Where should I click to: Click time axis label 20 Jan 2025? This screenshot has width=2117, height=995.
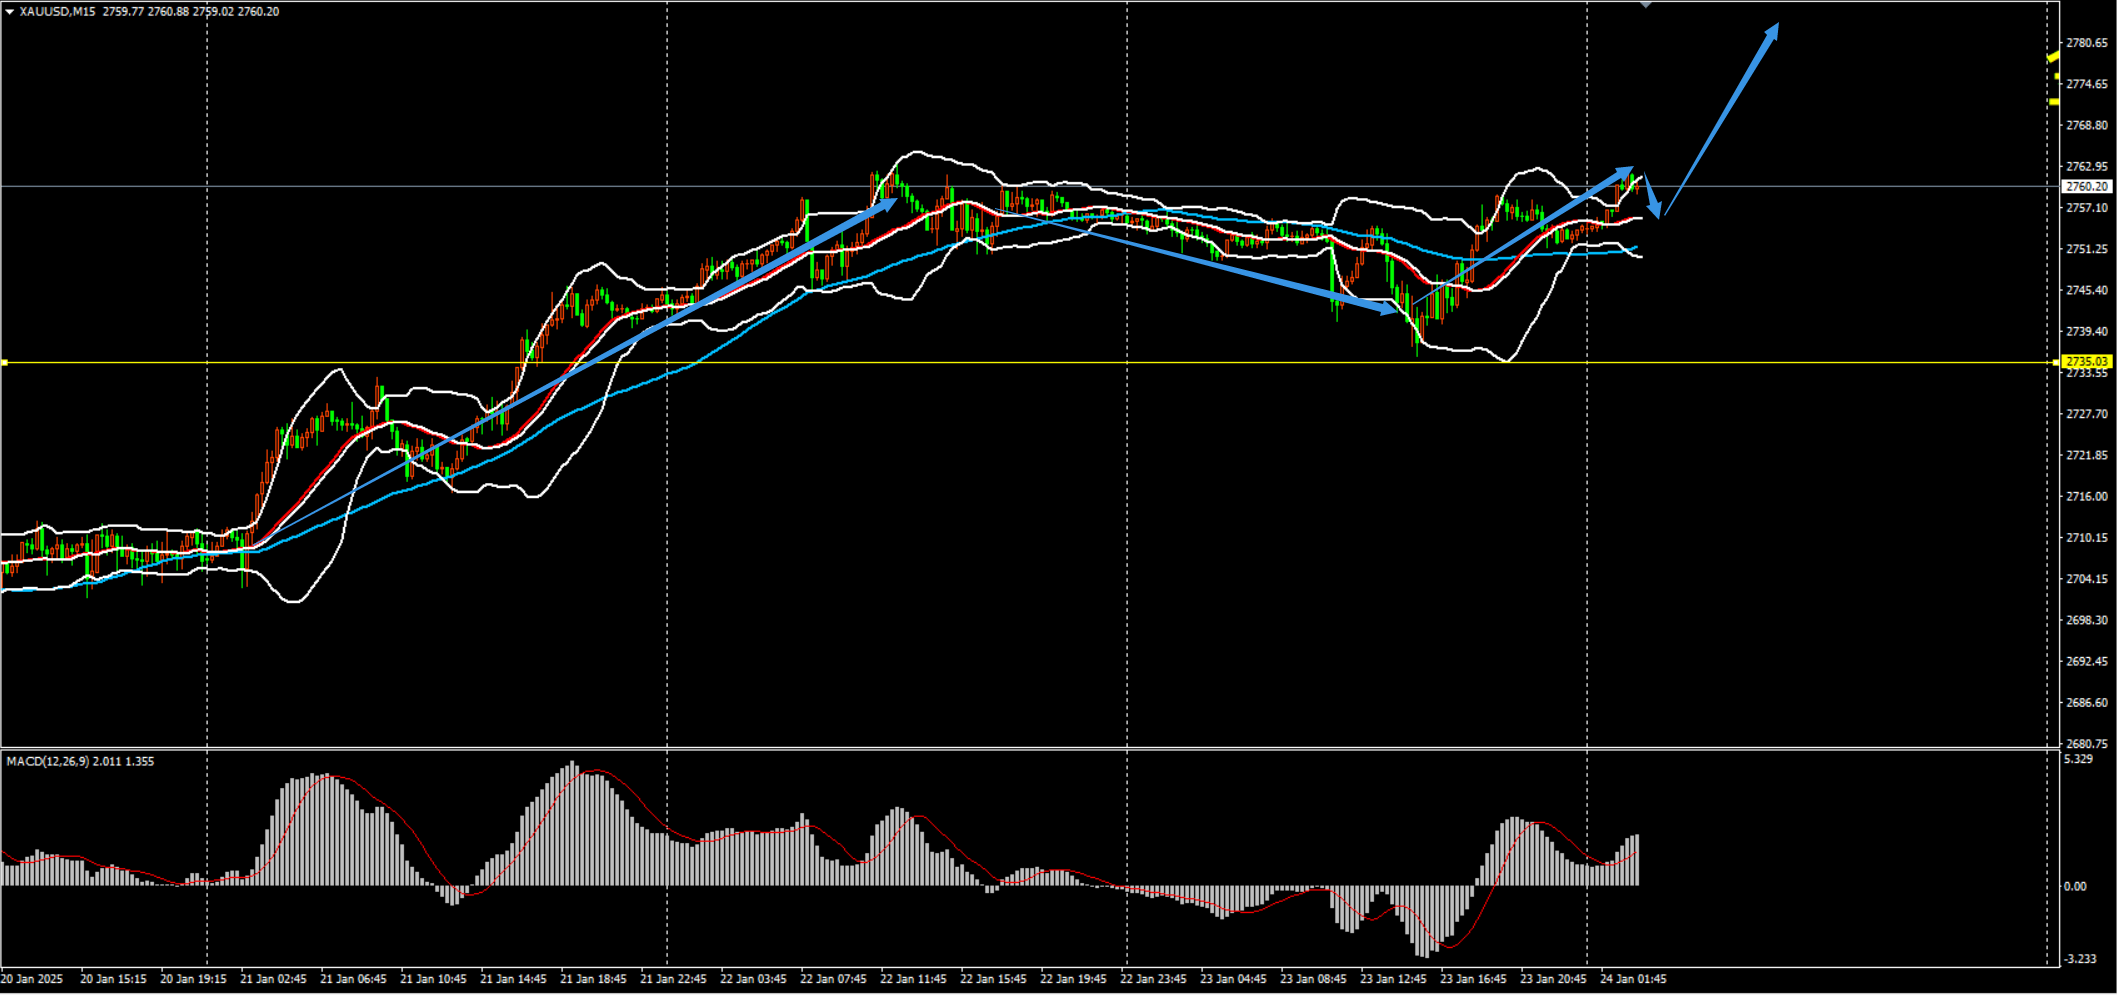pyautogui.click(x=32, y=979)
